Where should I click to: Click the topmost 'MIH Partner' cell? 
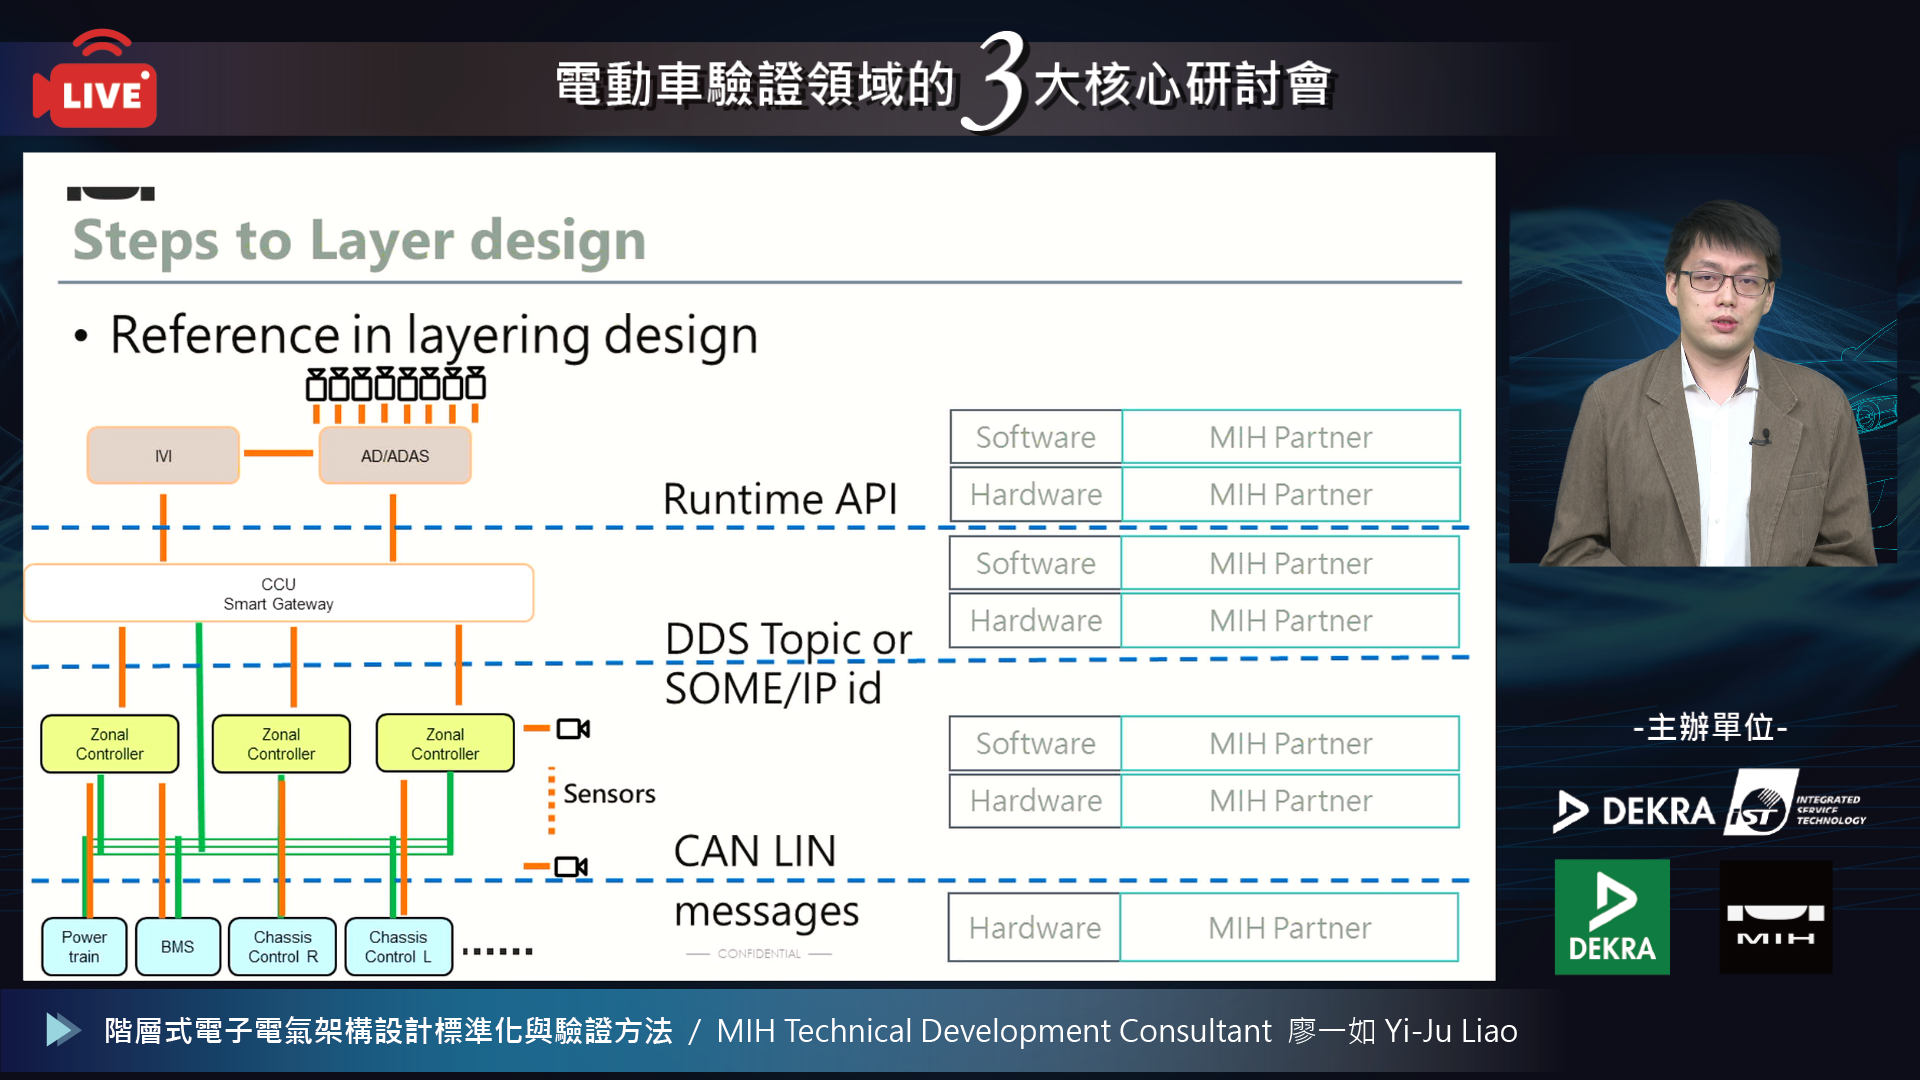pos(1291,437)
